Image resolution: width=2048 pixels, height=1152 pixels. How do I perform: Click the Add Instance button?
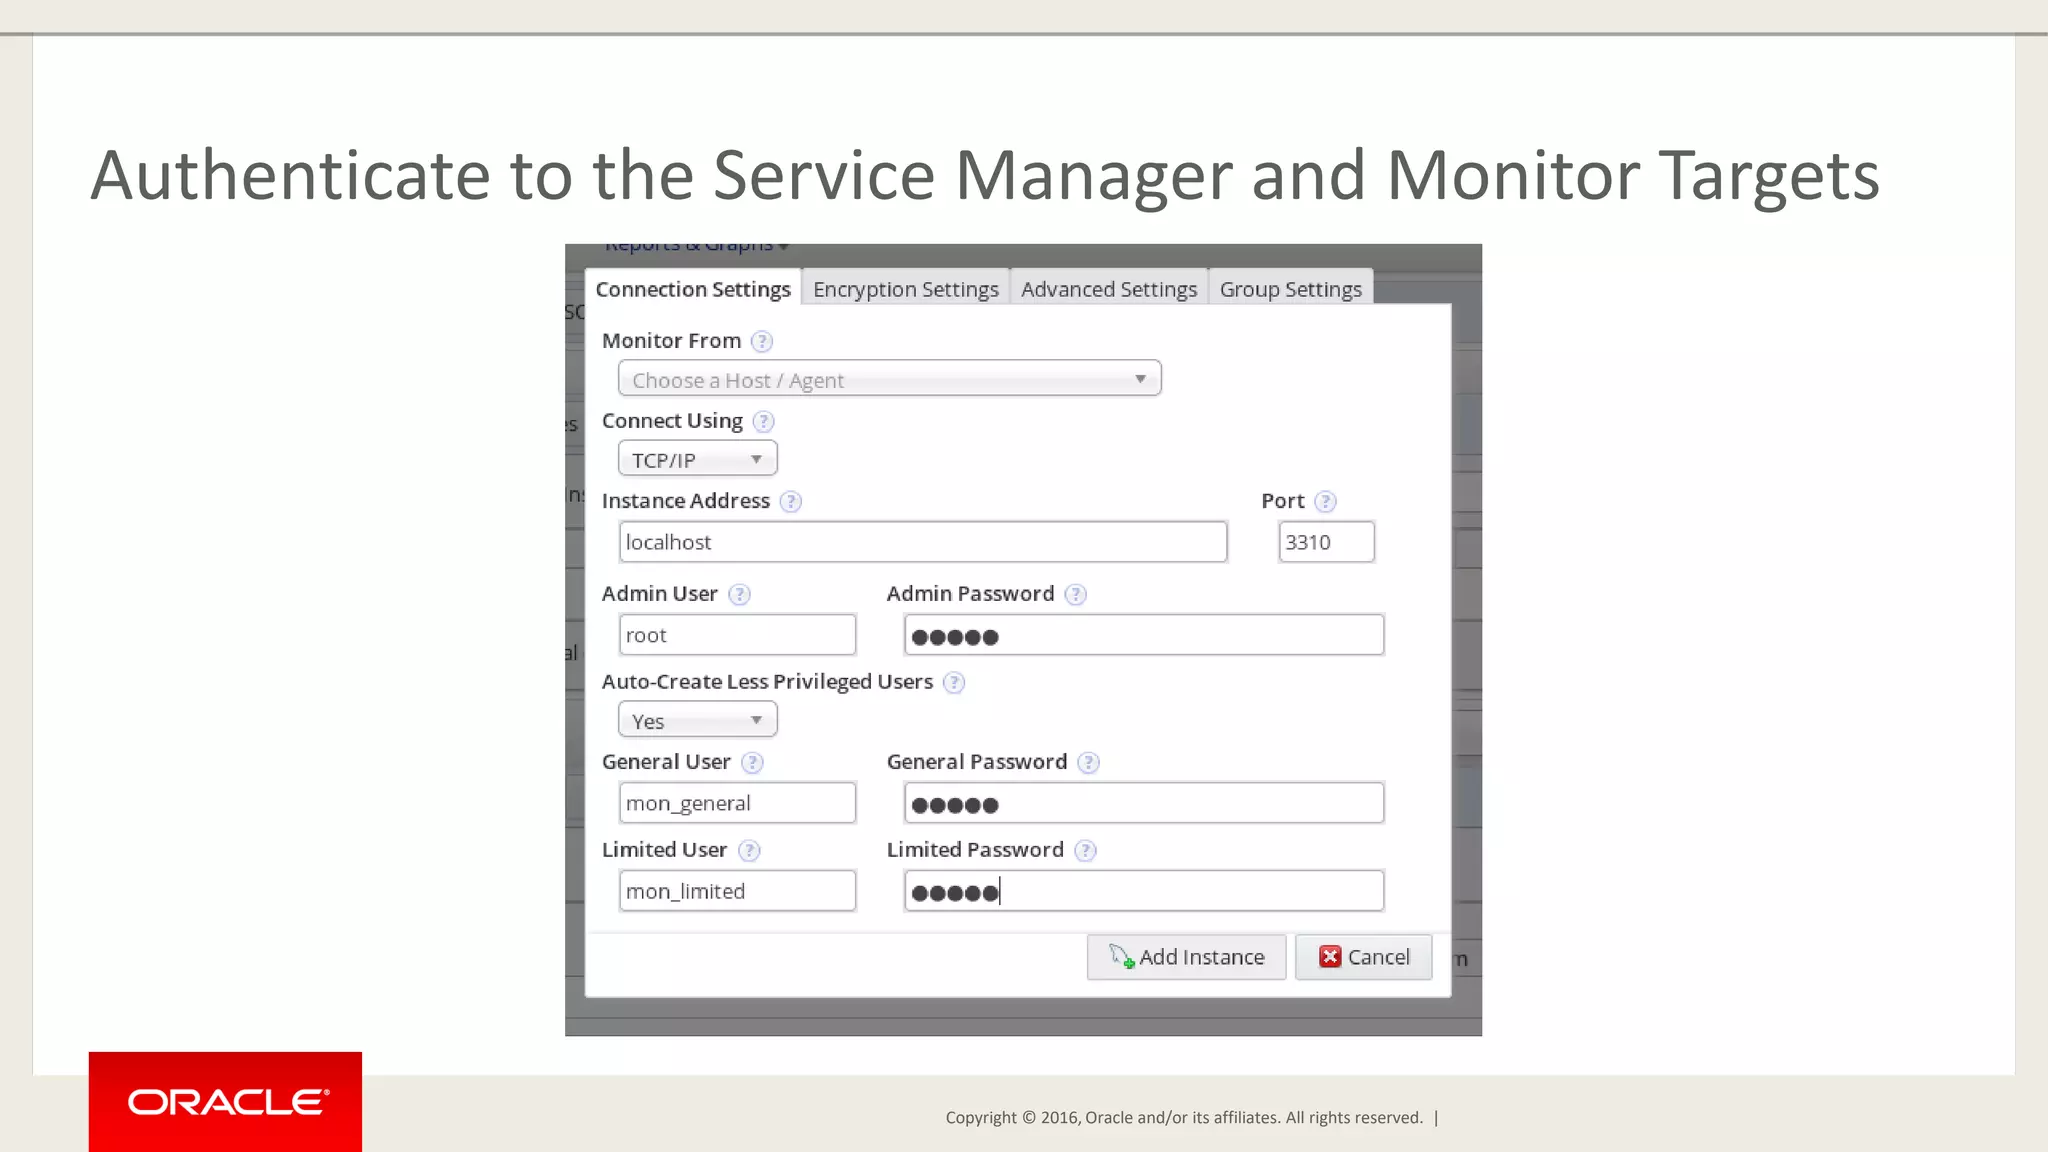click(1187, 957)
